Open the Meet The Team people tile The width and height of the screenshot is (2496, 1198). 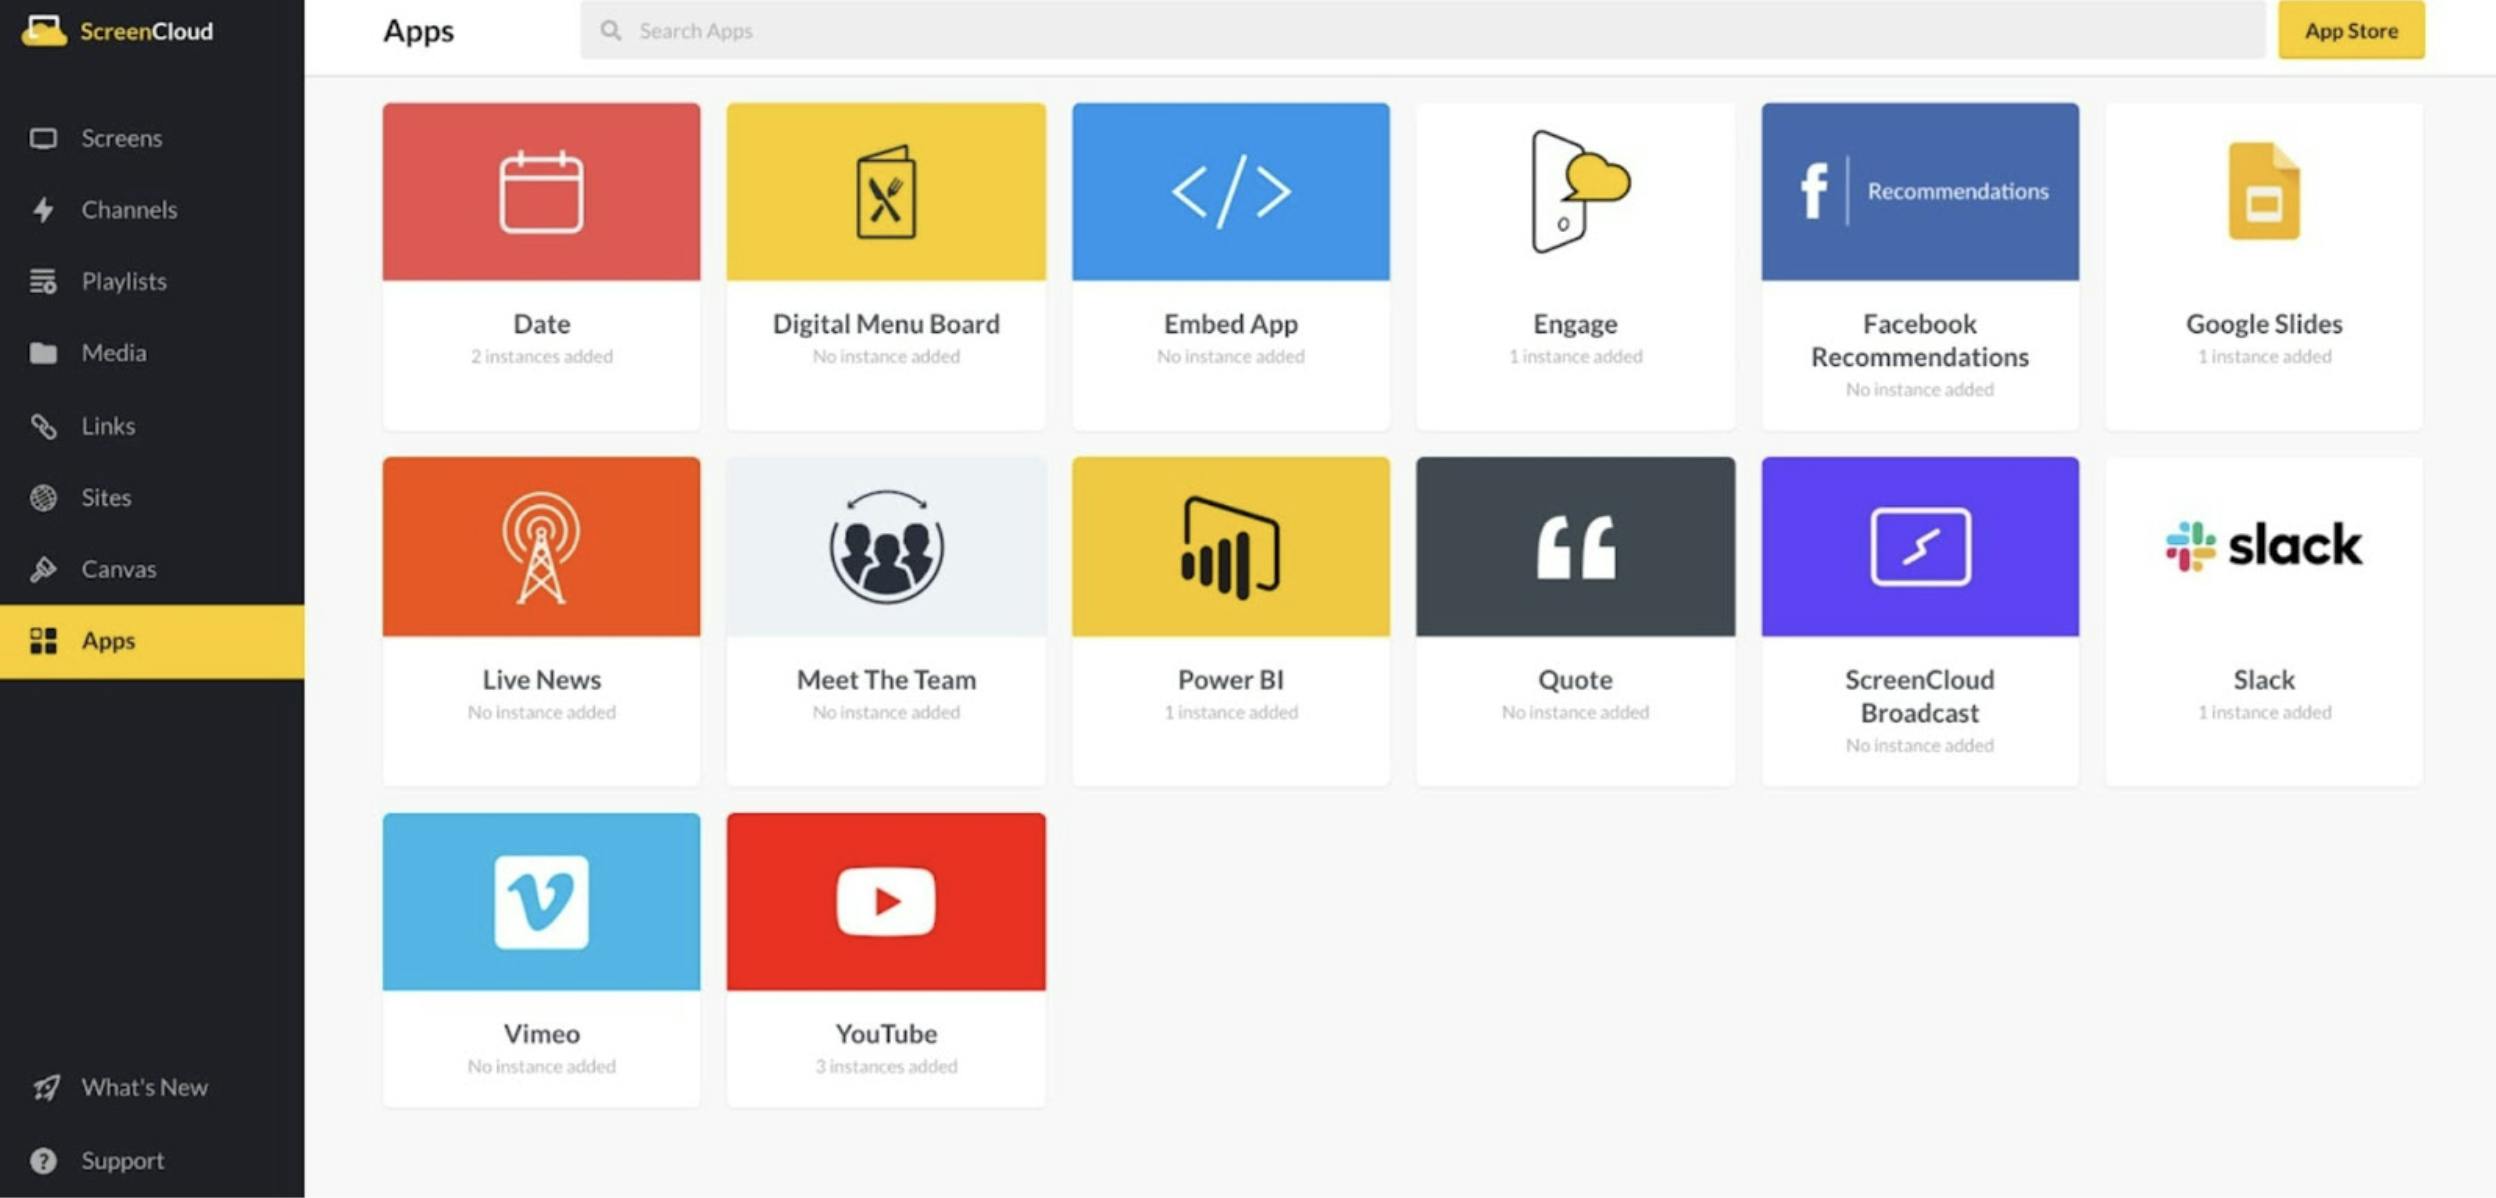click(886, 547)
